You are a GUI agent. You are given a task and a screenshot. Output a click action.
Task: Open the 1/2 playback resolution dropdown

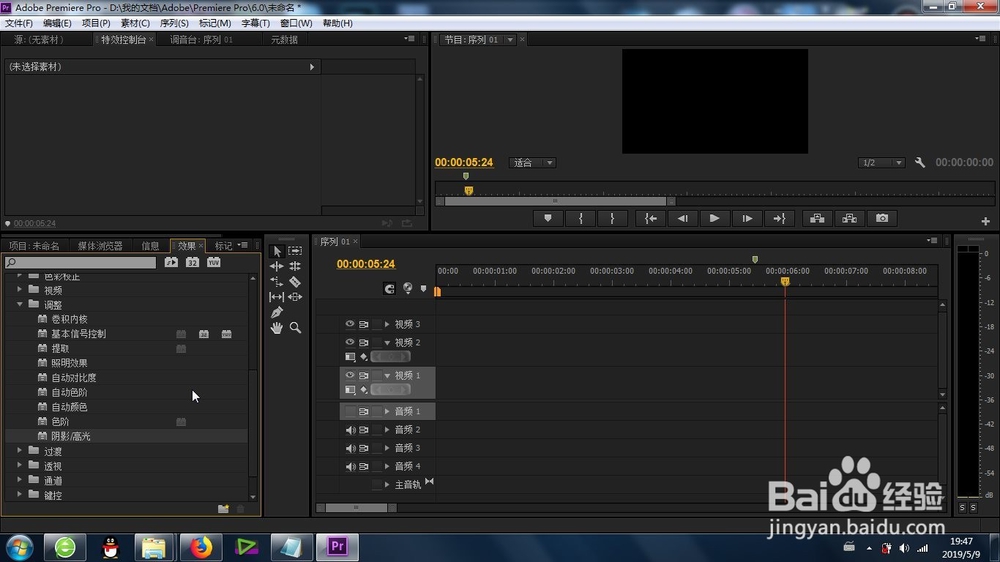click(x=881, y=163)
